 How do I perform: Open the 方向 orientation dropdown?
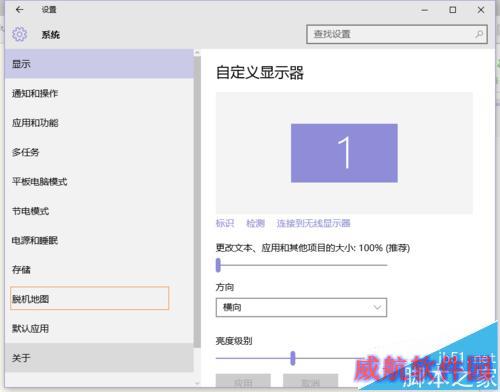pos(301,307)
